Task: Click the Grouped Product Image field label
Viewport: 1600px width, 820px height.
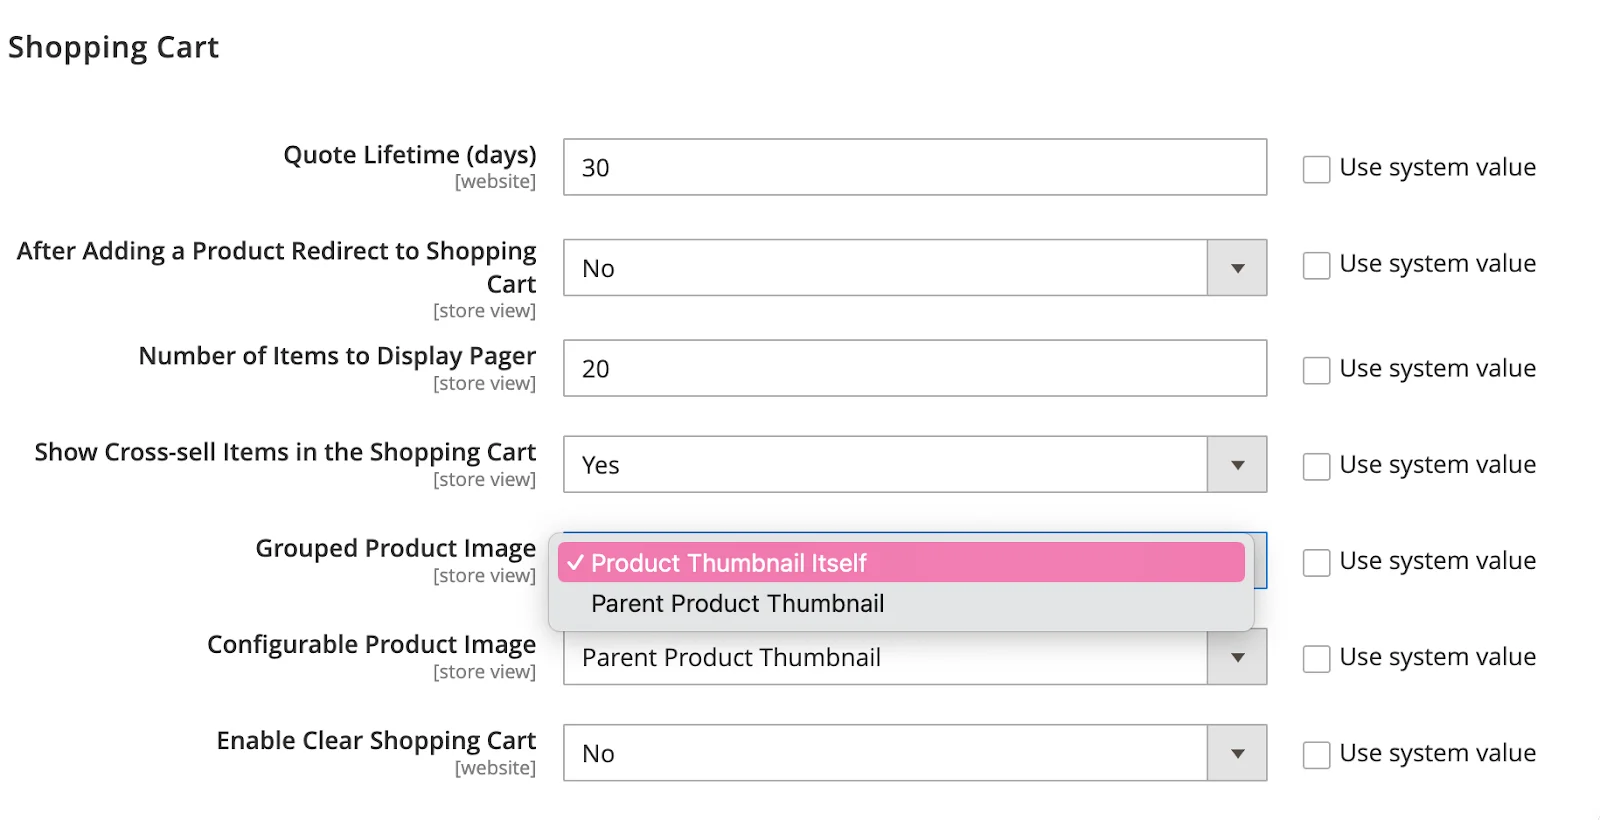Action: coord(395,548)
